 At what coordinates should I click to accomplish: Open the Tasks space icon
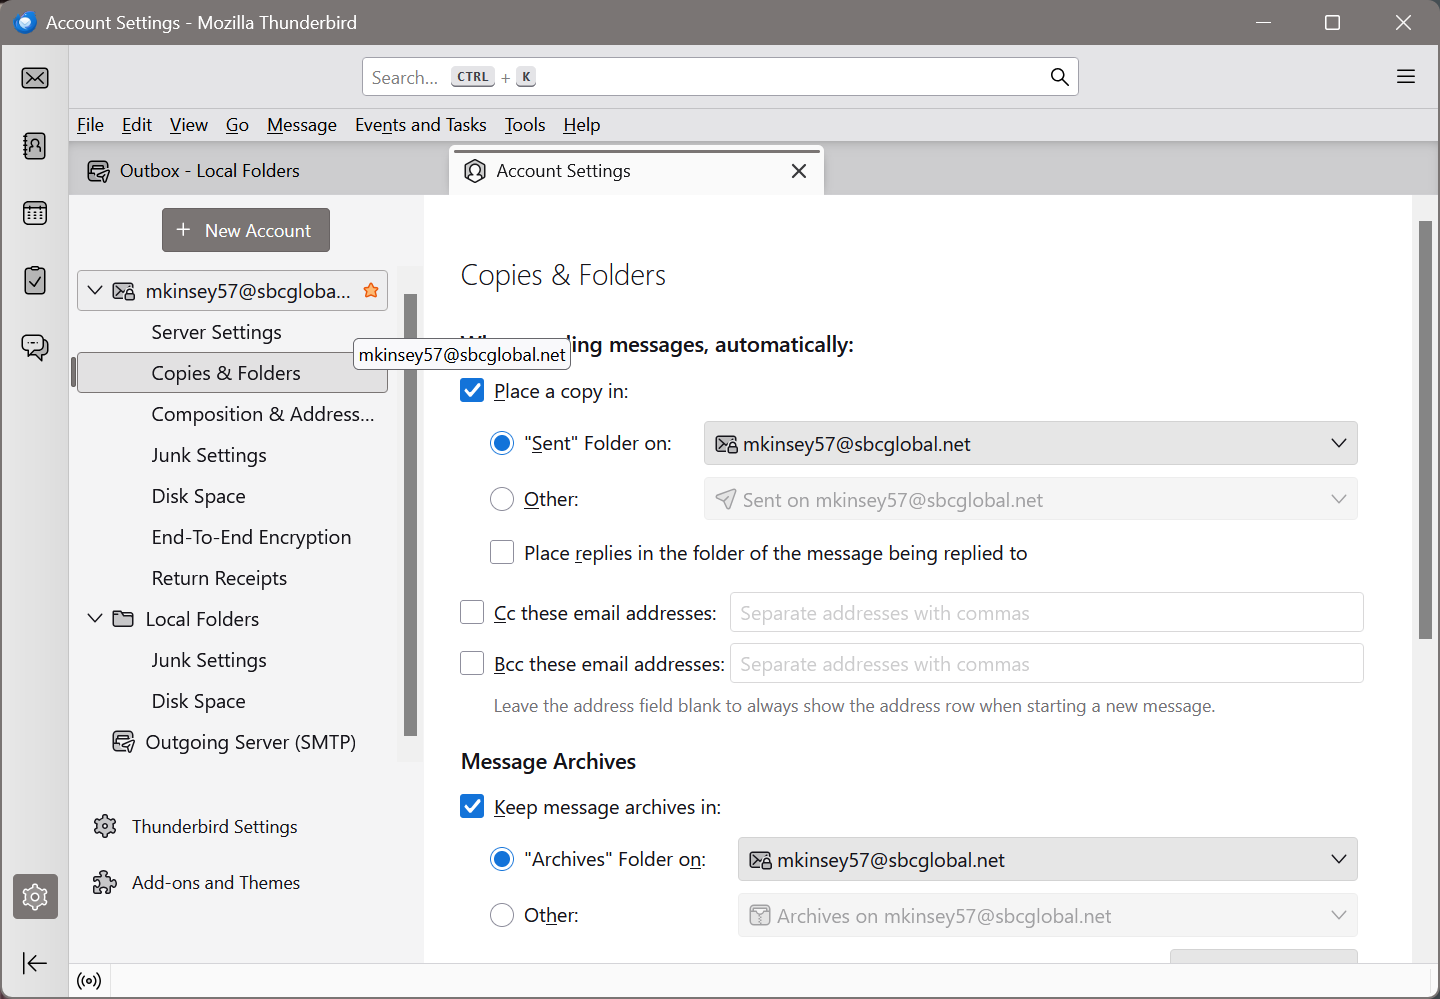[35, 280]
